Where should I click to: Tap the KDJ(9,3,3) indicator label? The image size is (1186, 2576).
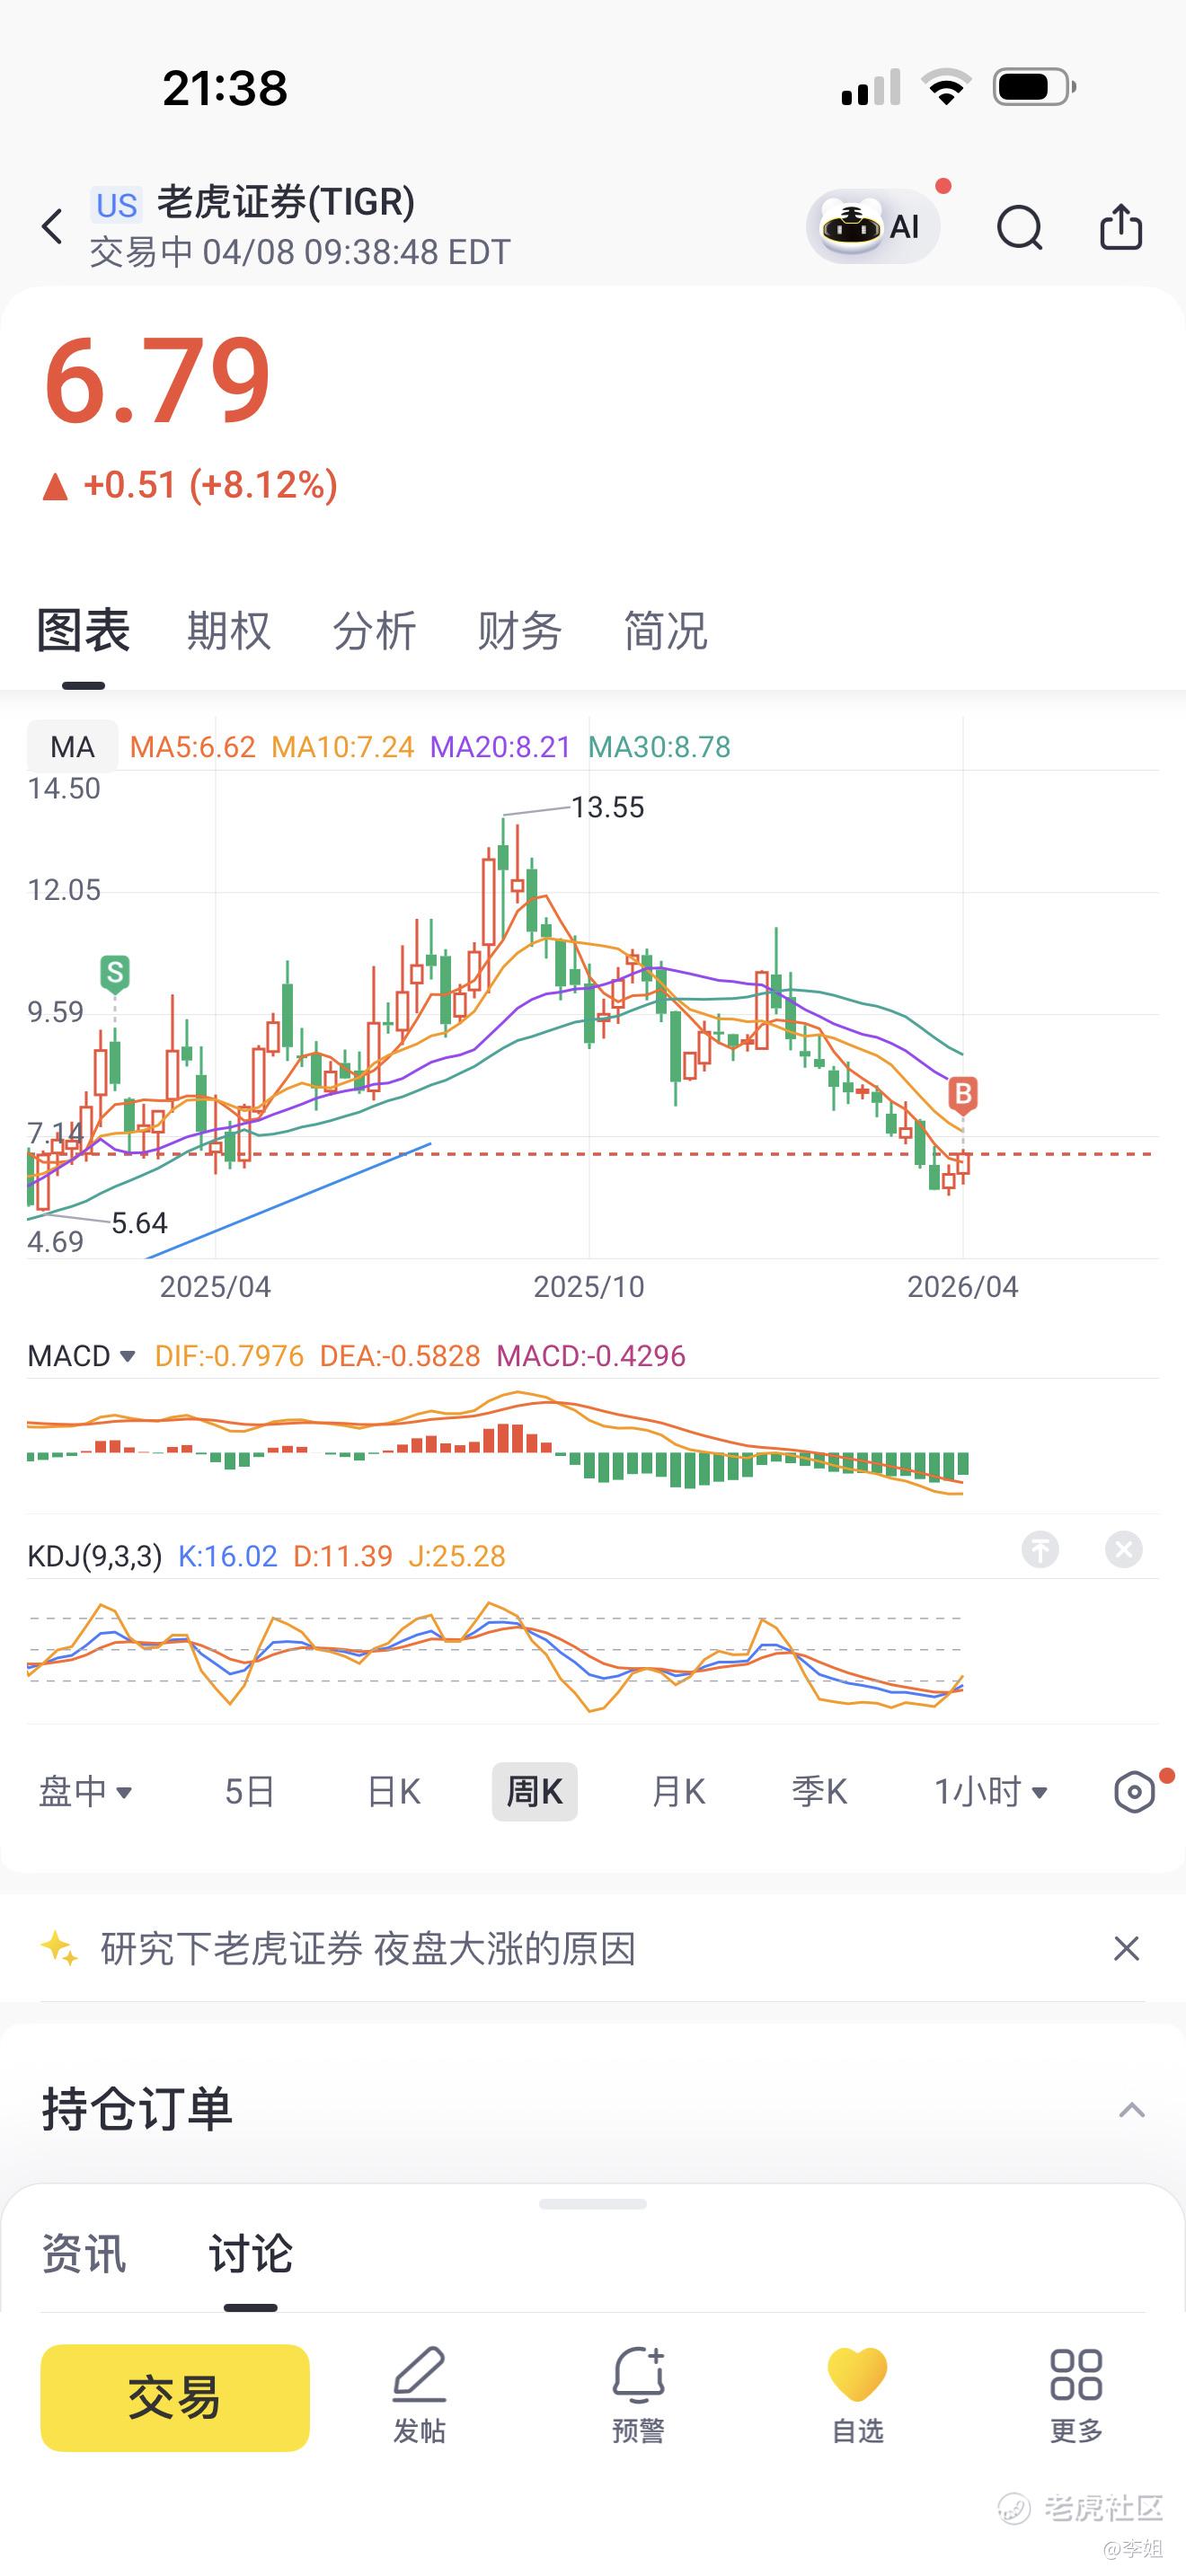click(94, 1556)
